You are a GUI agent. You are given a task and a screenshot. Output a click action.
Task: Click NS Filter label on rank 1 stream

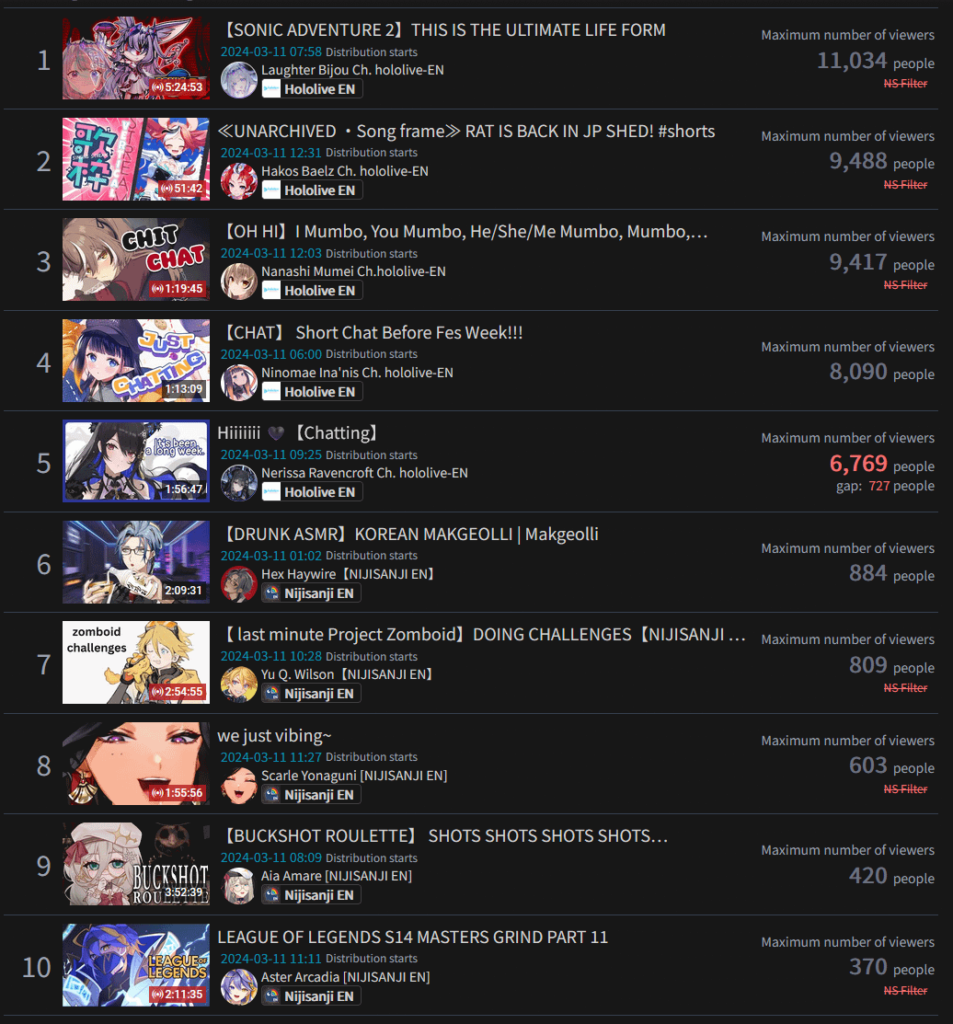(x=905, y=84)
